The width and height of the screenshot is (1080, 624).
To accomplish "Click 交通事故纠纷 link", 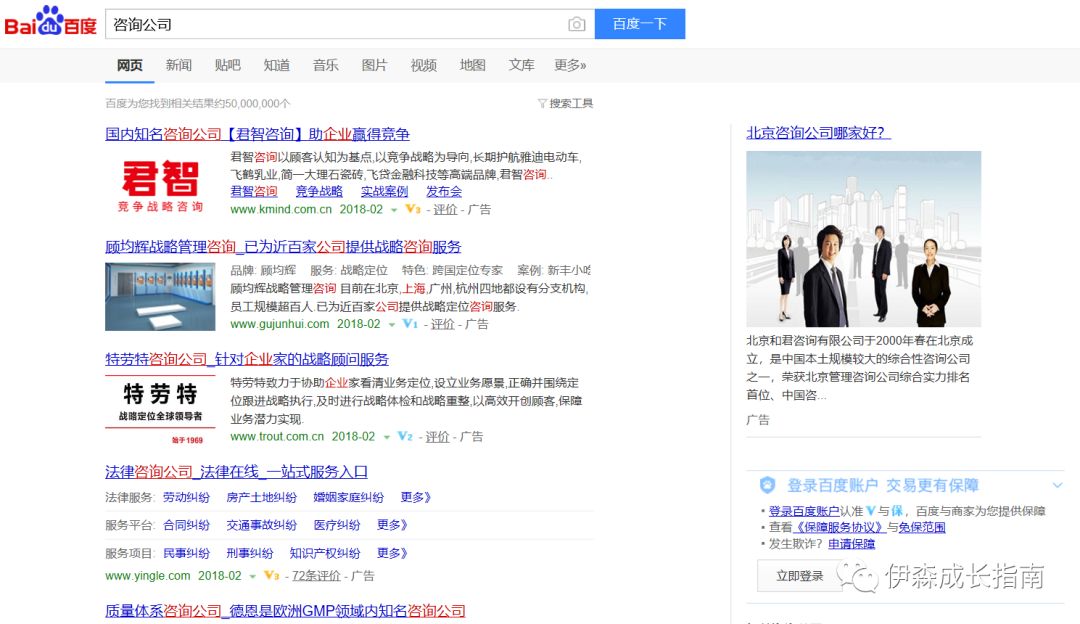I will click(262, 525).
